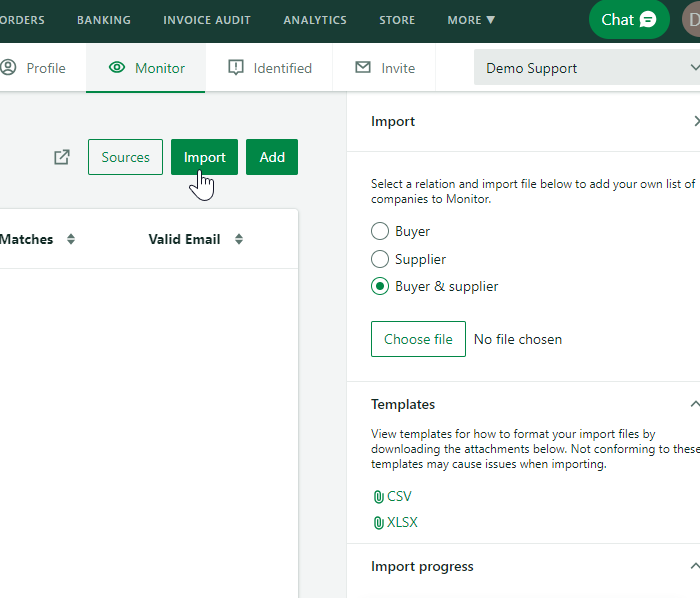Image resolution: width=700 pixels, height=598 pixels.
Task: Click the Invite envelope icon
Action: coord(363,67)
